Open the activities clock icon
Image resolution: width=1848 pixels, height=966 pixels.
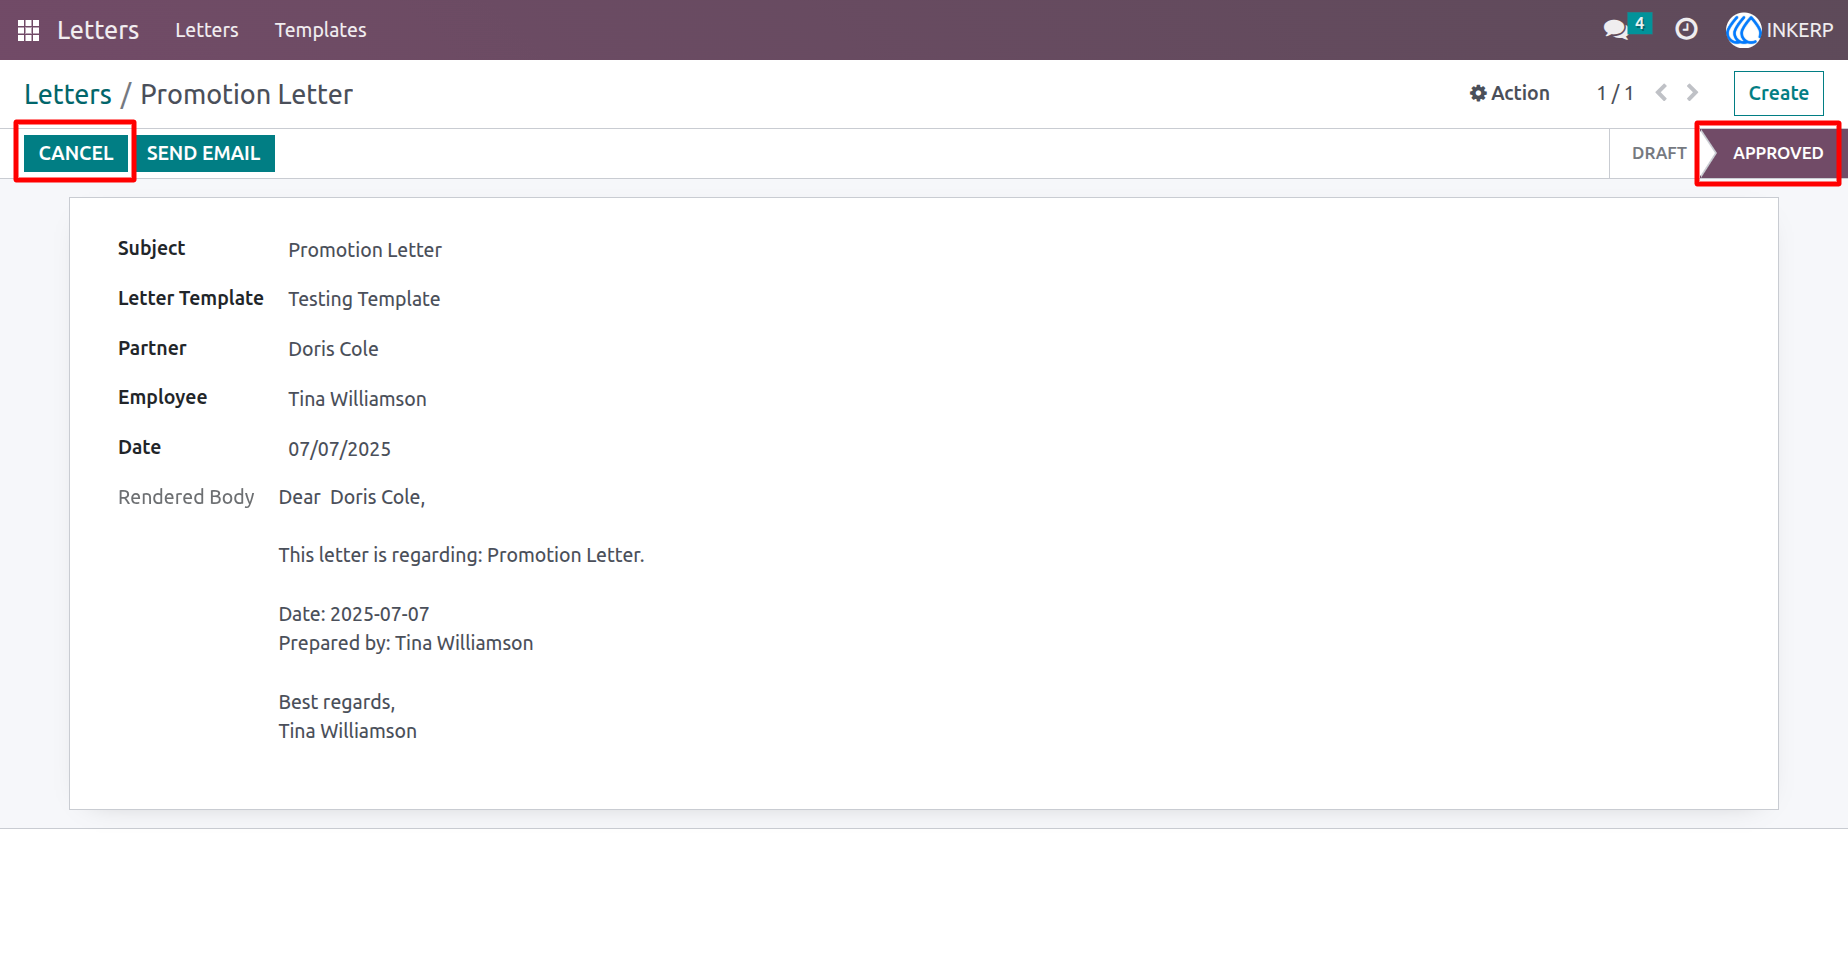click(x=1686, y=29)
